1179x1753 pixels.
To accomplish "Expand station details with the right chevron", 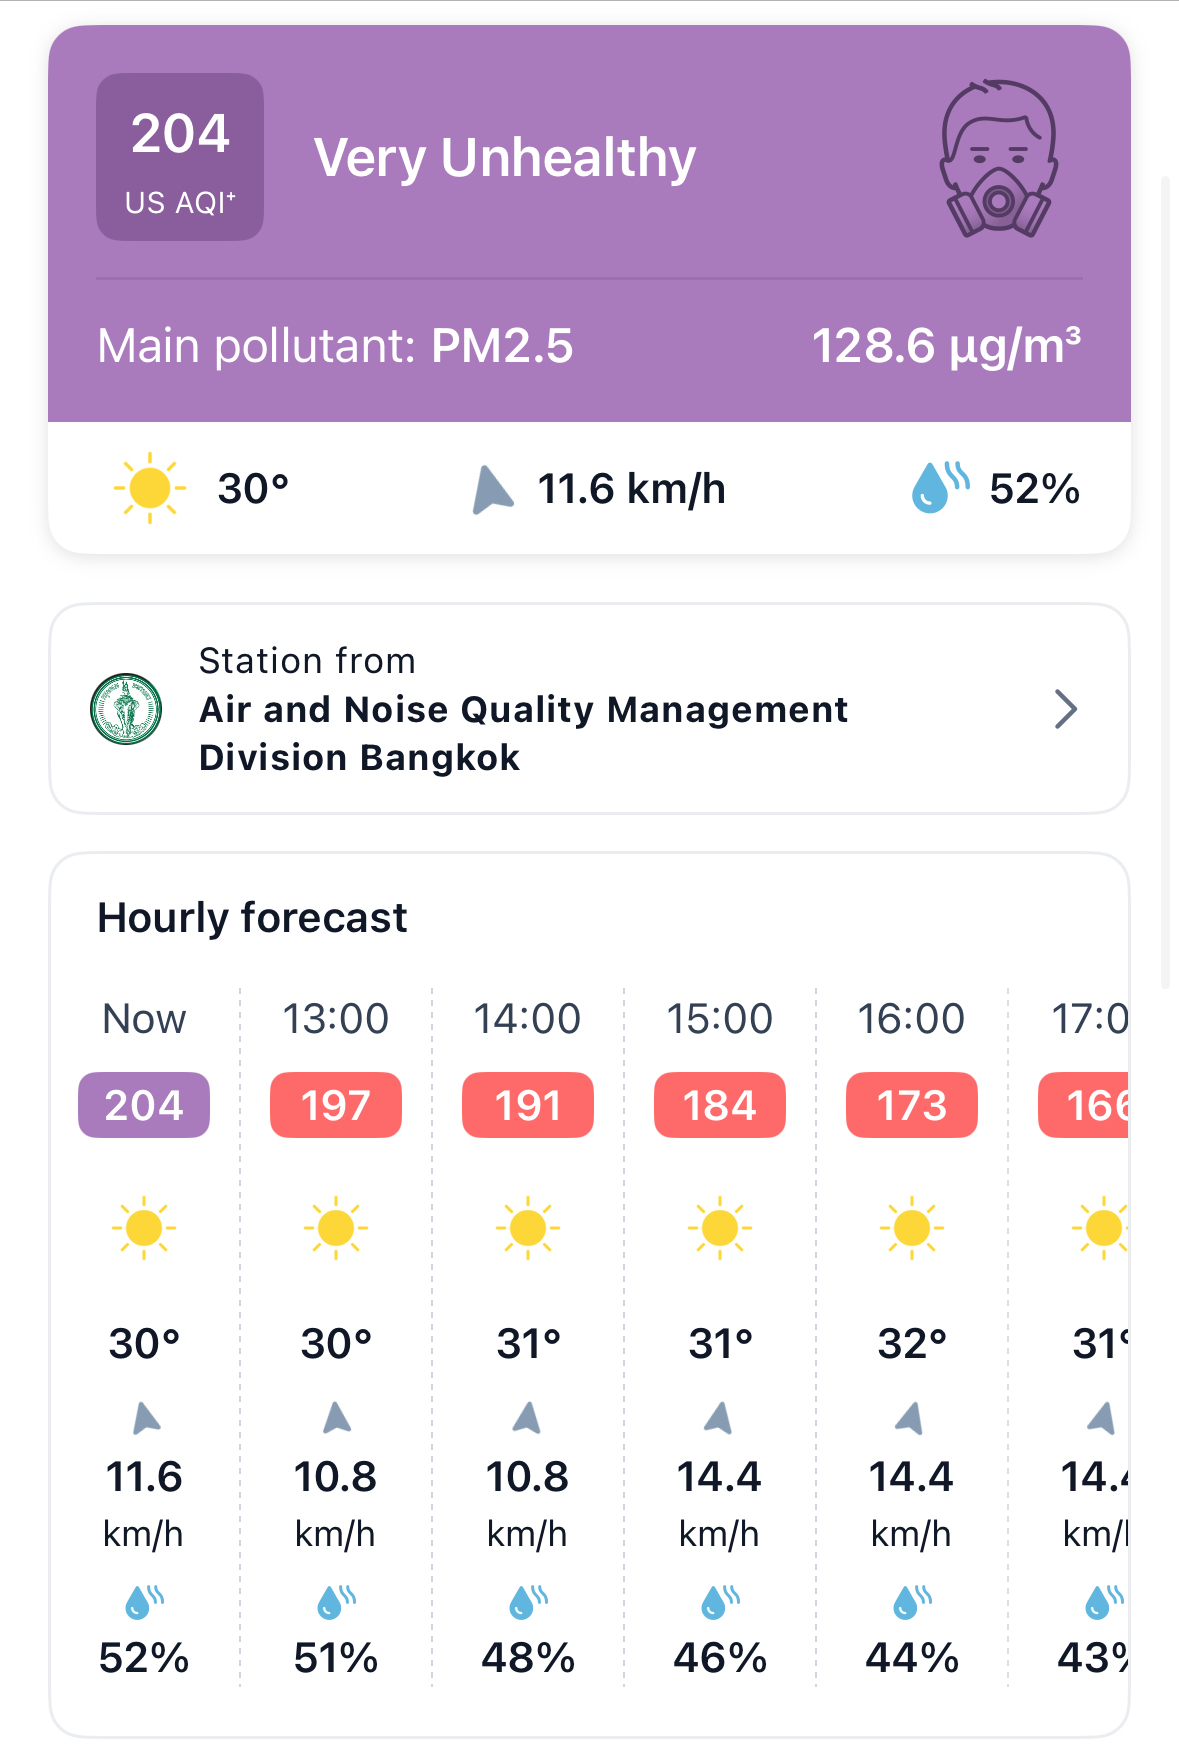I will point(1066,709).
